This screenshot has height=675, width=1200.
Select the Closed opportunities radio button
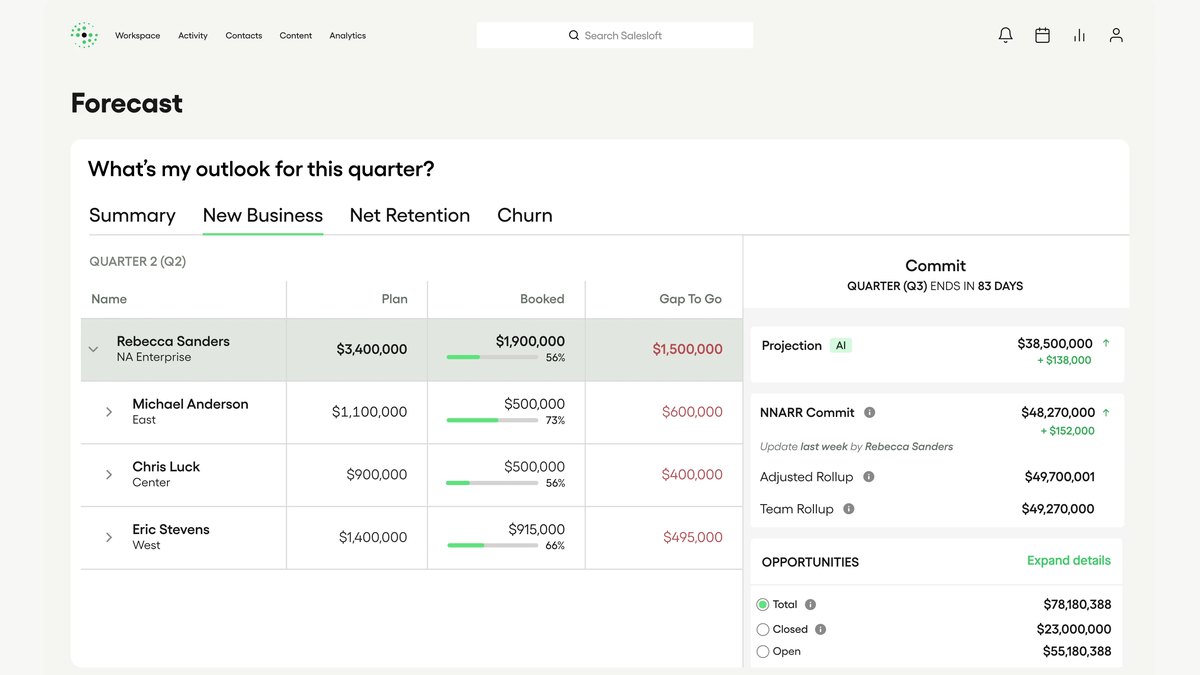(763, 629)
